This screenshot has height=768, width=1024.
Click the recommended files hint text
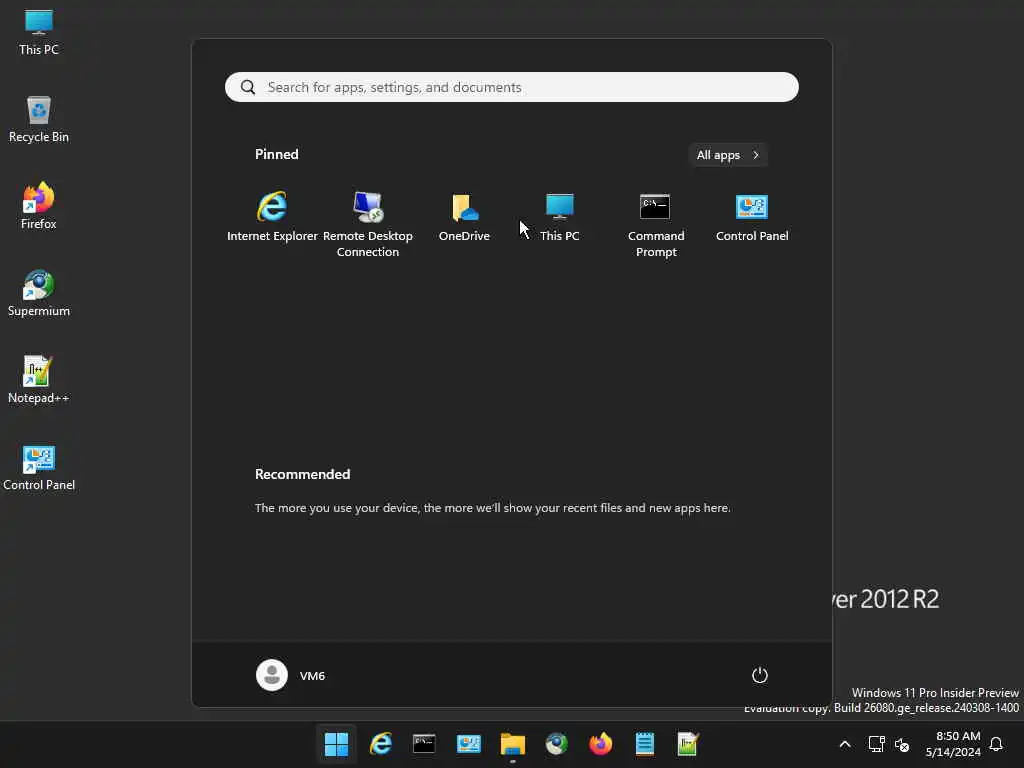pos(492,507)
